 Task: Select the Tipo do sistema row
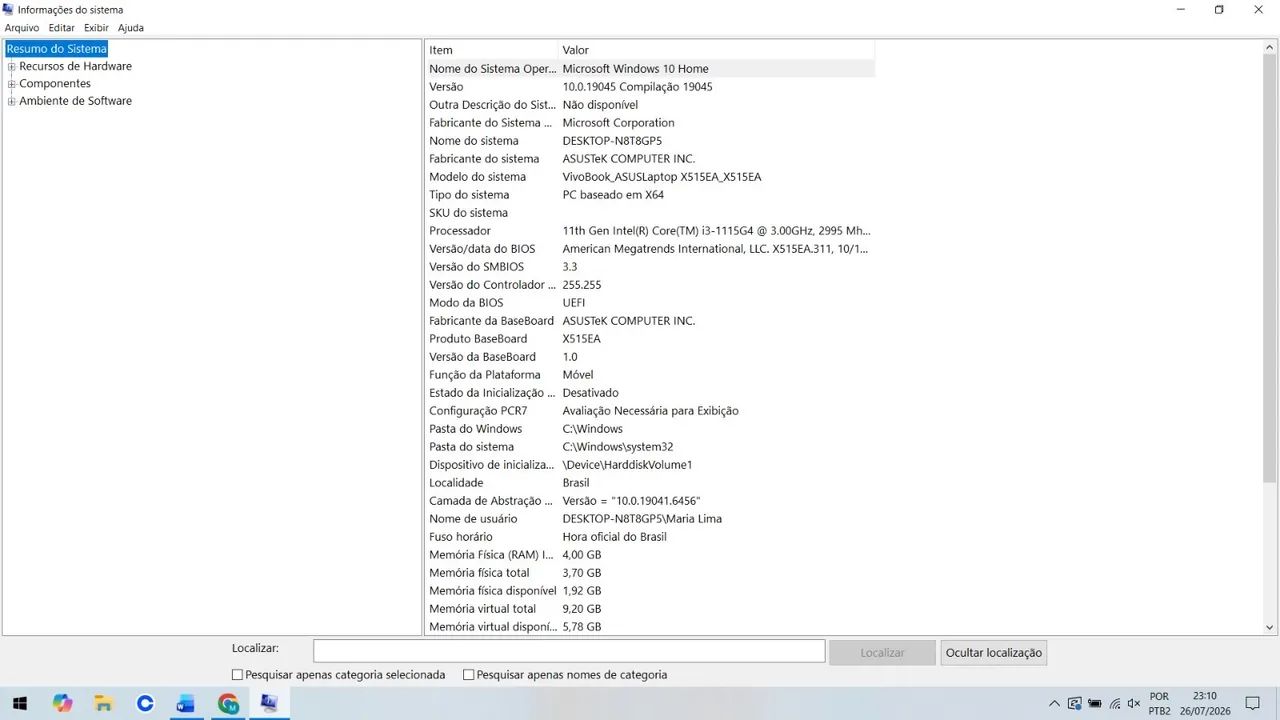650,195
